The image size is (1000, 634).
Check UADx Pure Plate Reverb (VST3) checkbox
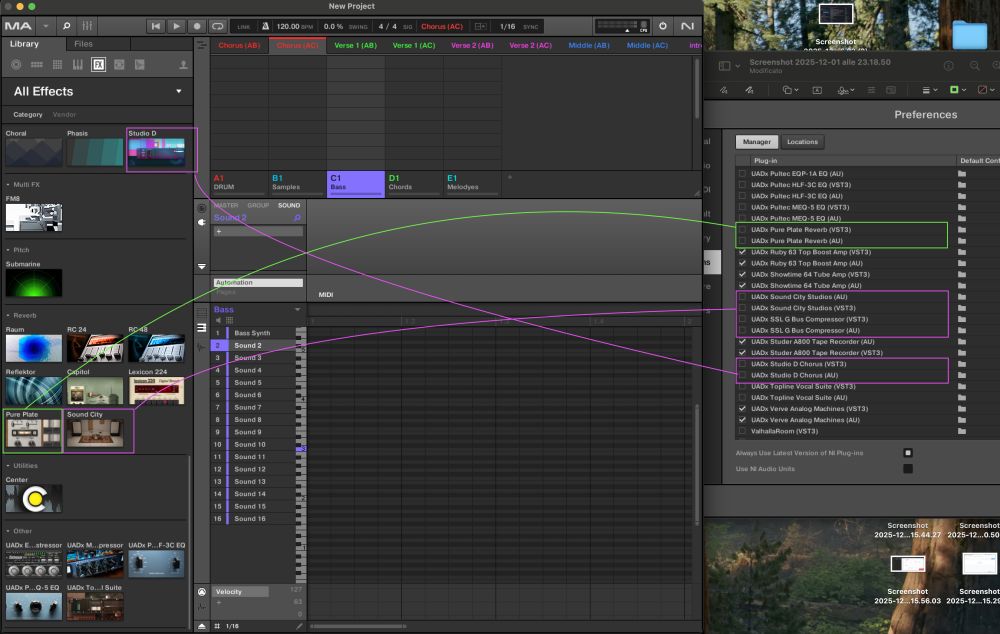pyautogui.click(x=742, y=230)
